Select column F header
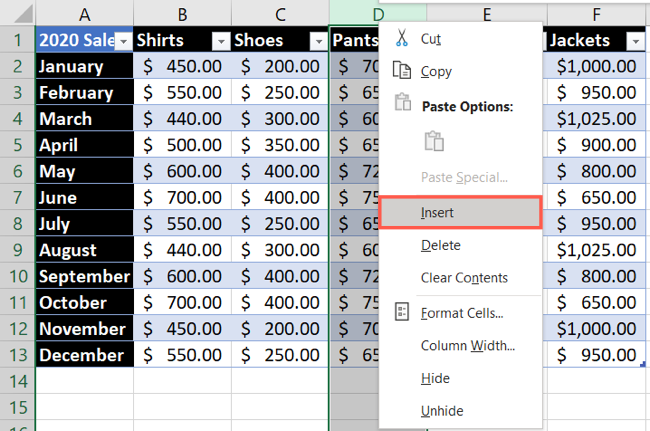This screenshot has height=431, width=650. coord(597,13)
